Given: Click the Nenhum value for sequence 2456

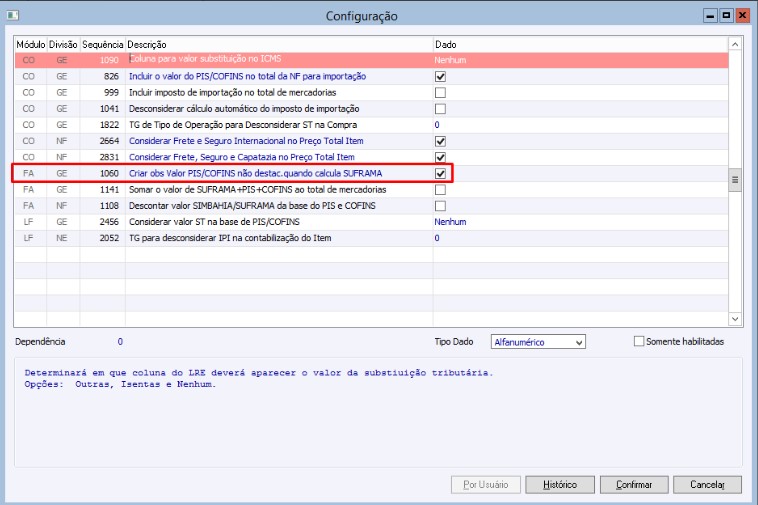Looking at the screenshot, I should [450, 222].
